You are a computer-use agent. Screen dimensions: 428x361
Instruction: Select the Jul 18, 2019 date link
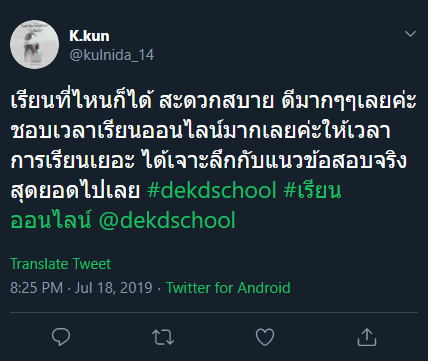click(x=113, y=288)
